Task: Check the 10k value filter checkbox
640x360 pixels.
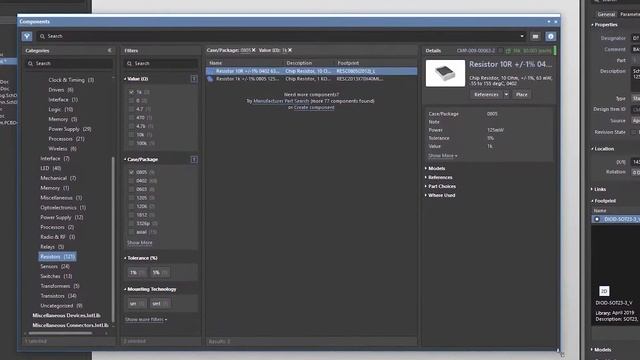Action: tap(131, 135)
